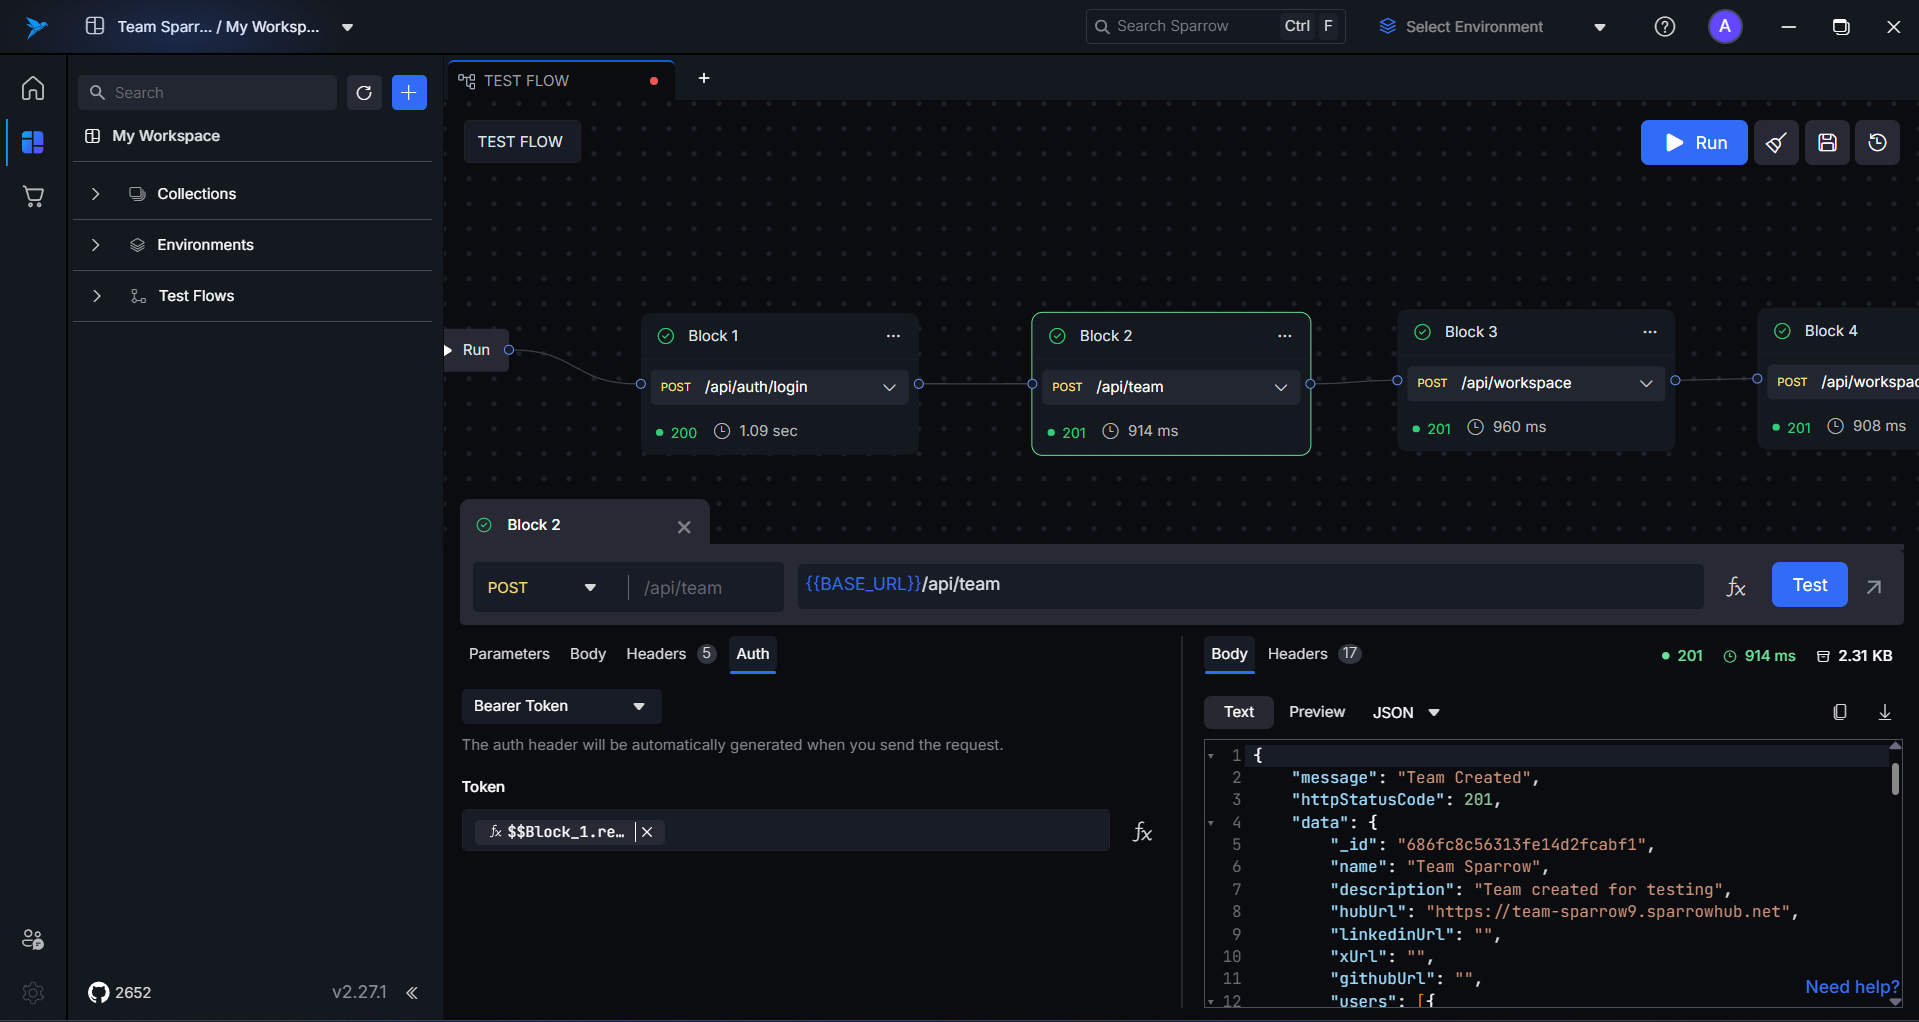Expand the Test Flows section

click(x=96, y=296)
